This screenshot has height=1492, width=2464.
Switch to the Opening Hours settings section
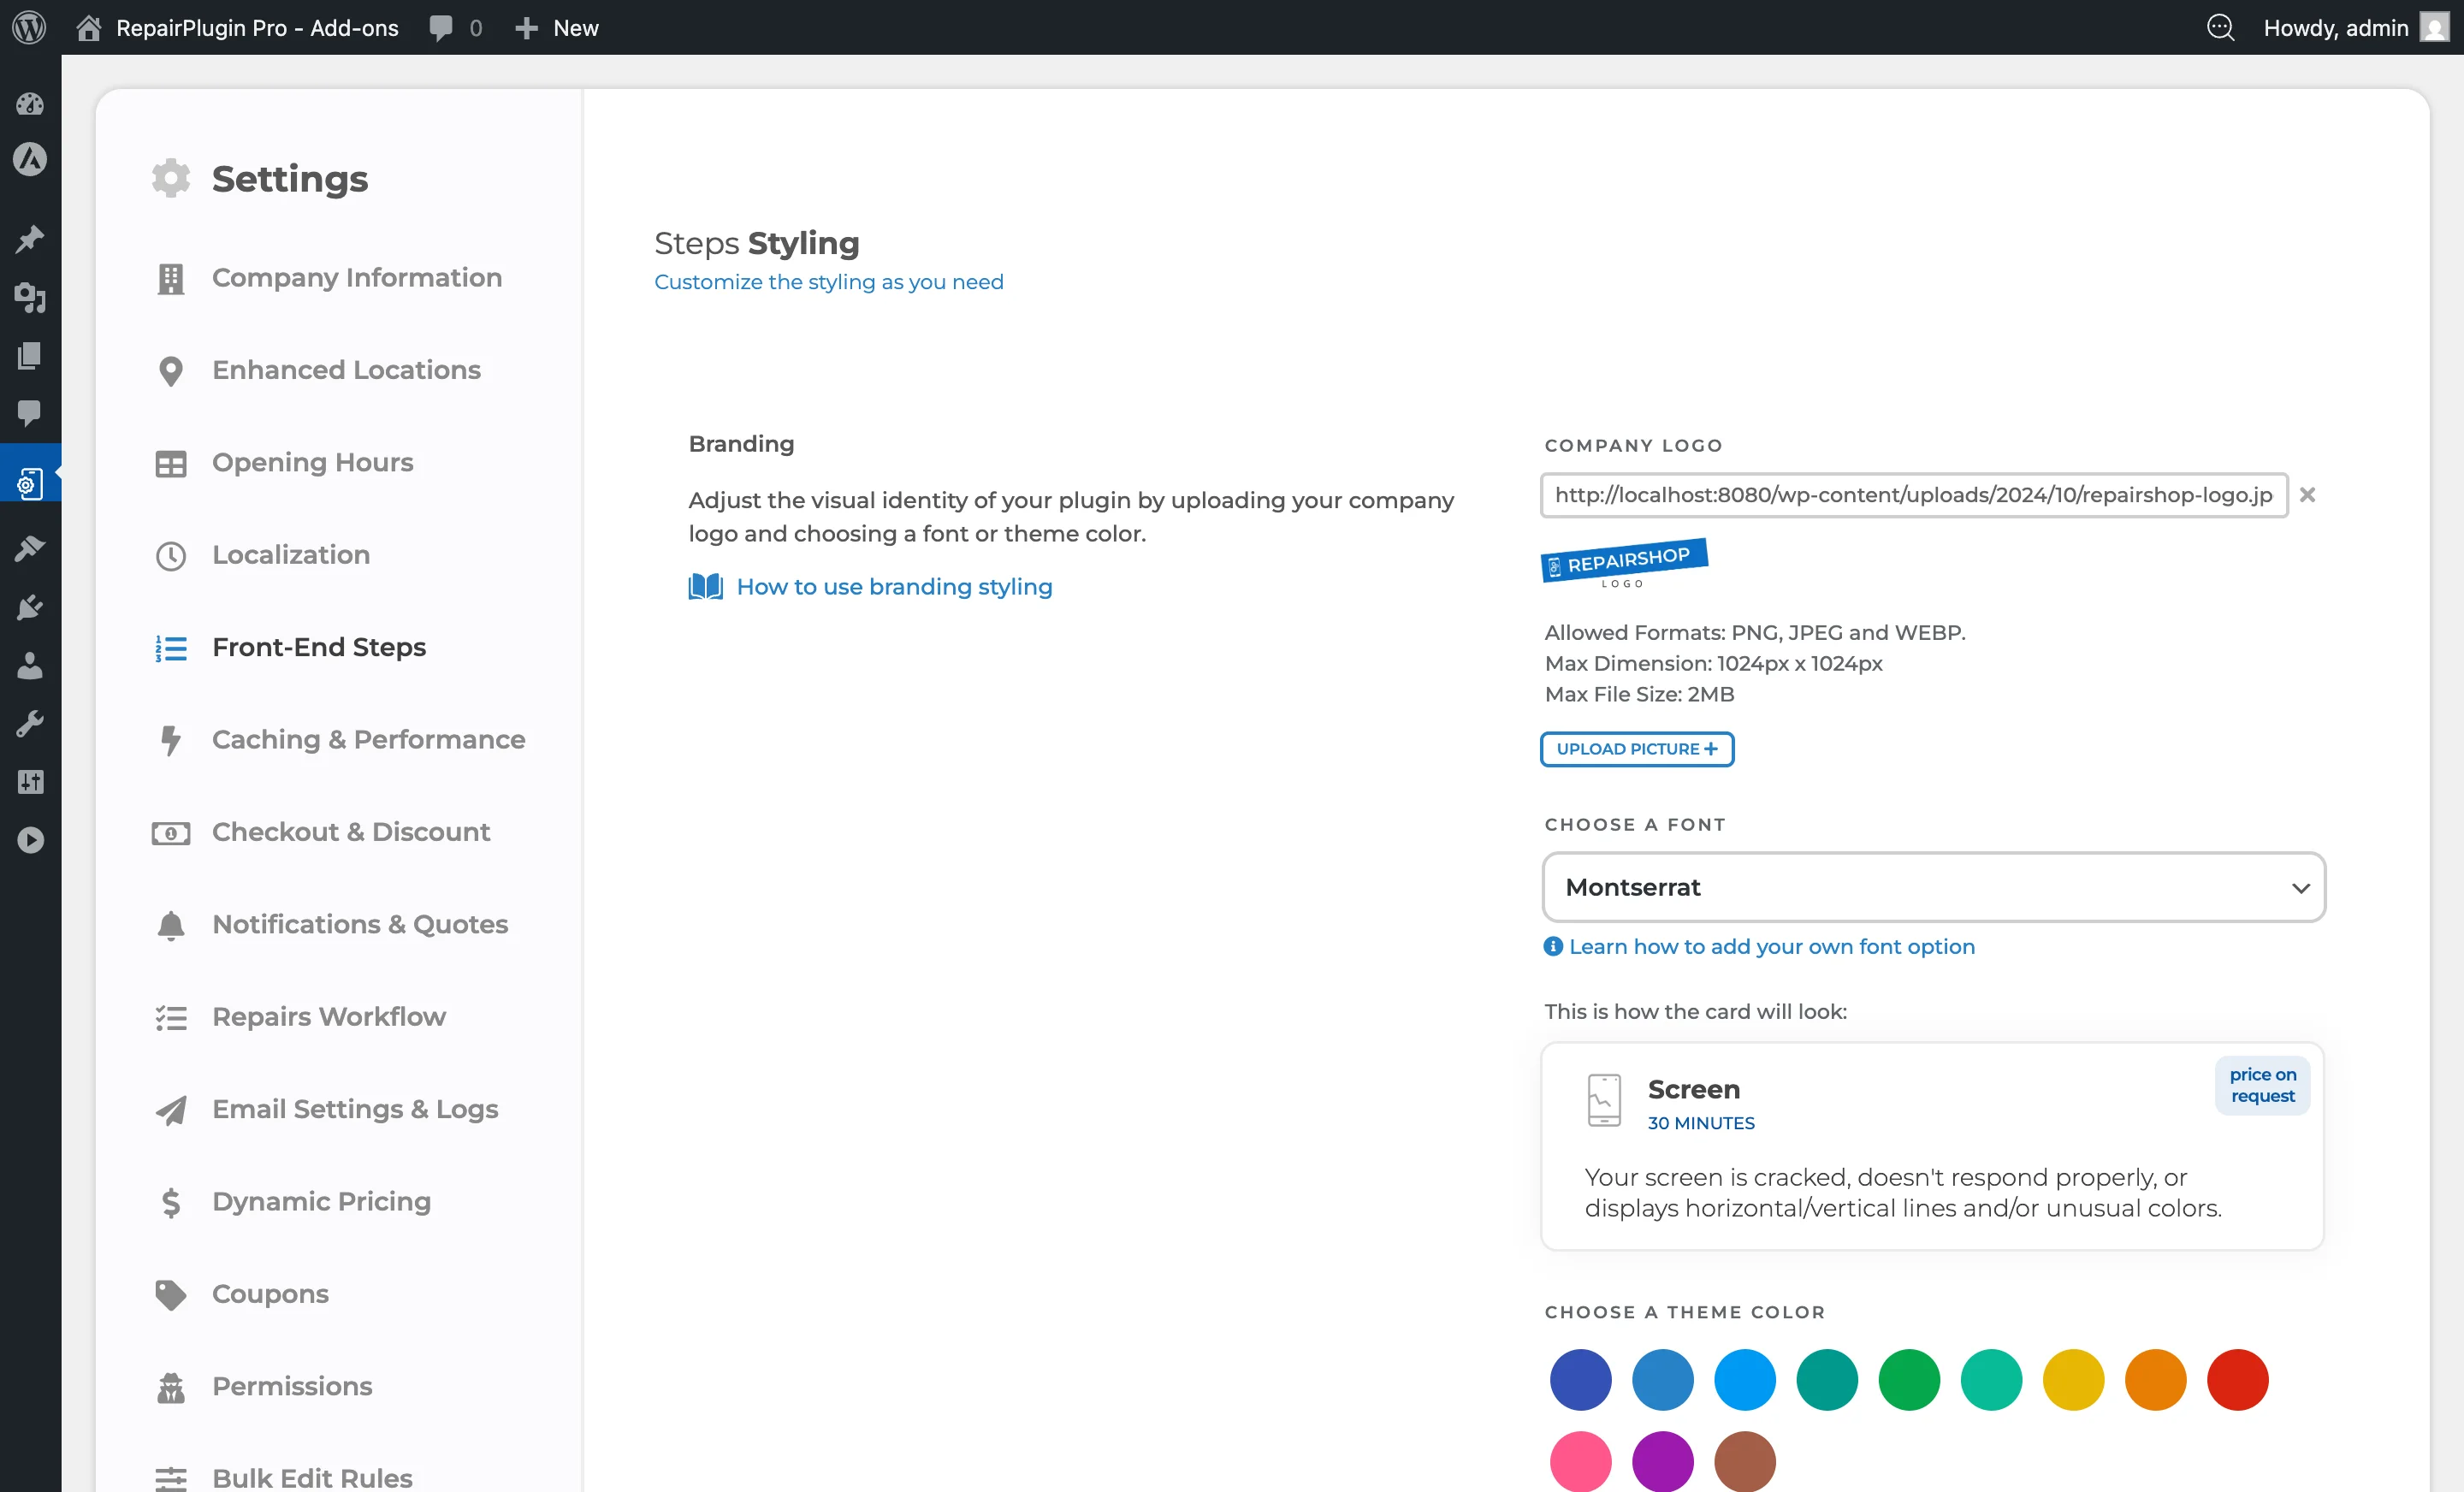tap(313, 462)
